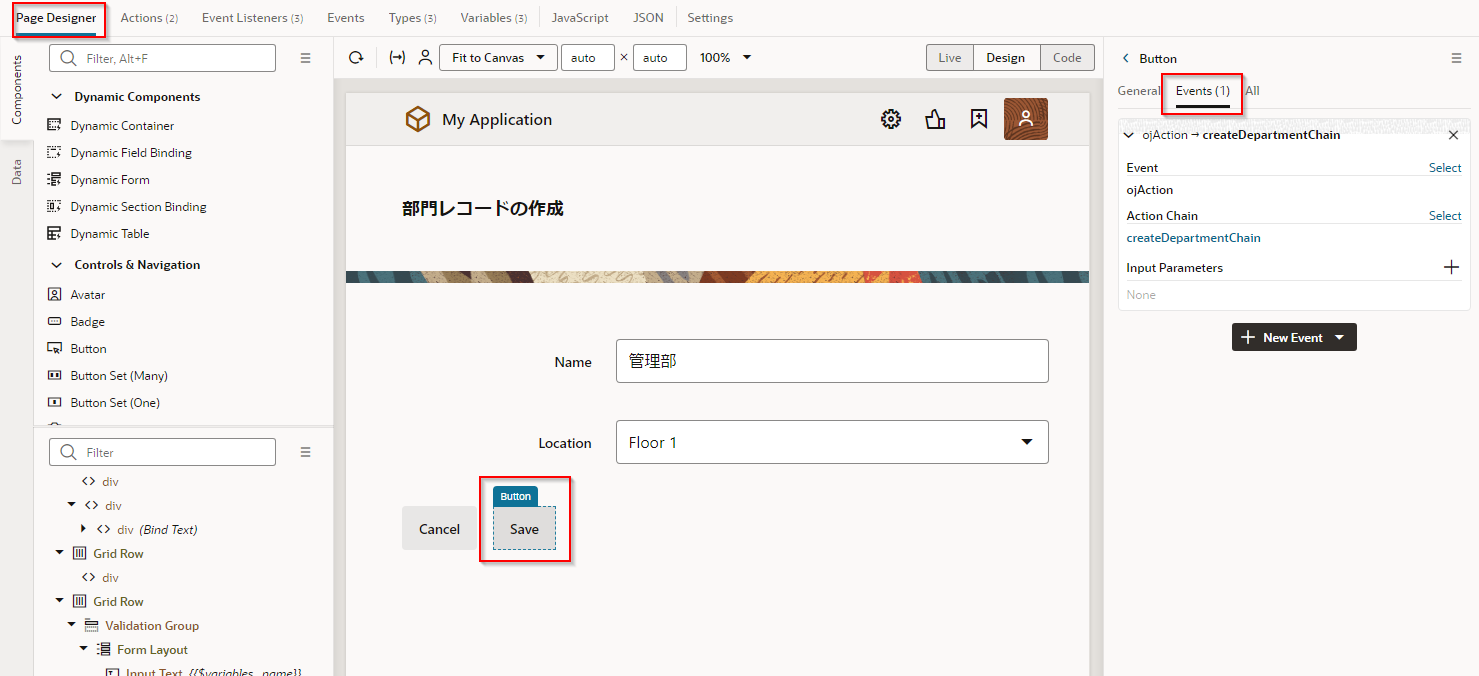Switch canvas to Code mode
1479x676 pixels.
[x=1067, y=58]
